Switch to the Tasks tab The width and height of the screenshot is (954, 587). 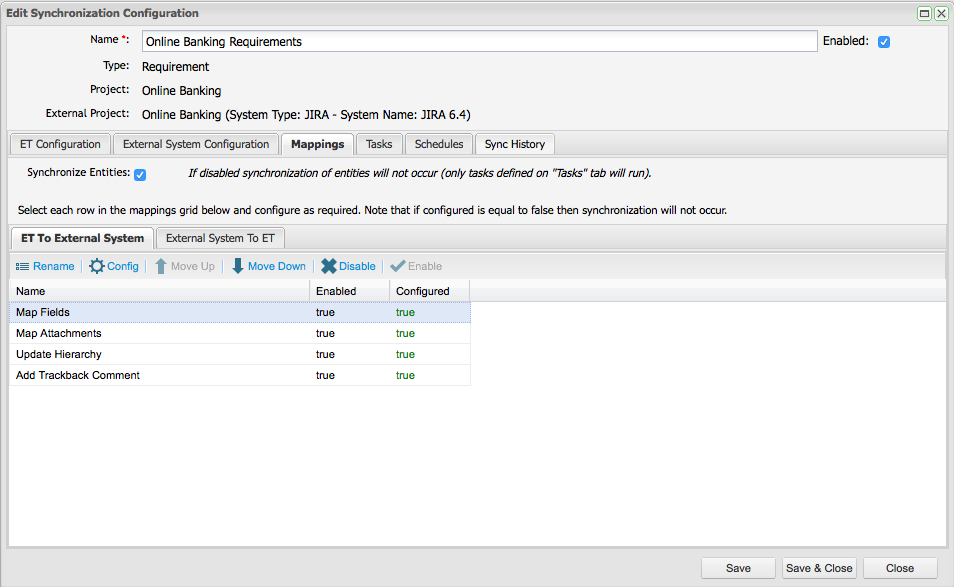tap(379, 144)
